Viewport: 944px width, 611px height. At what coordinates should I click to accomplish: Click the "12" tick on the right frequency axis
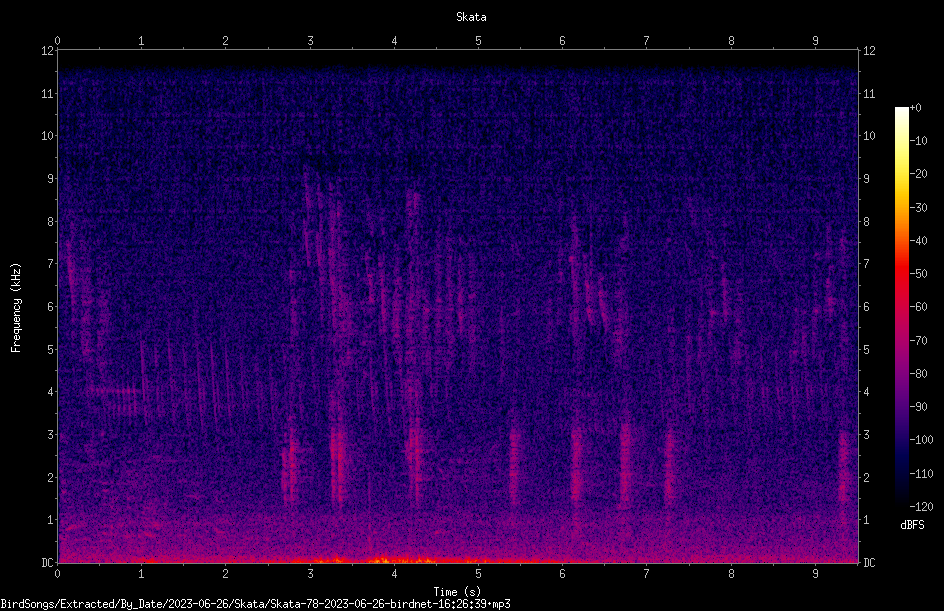pyautogui.click(x=869, y=51)
